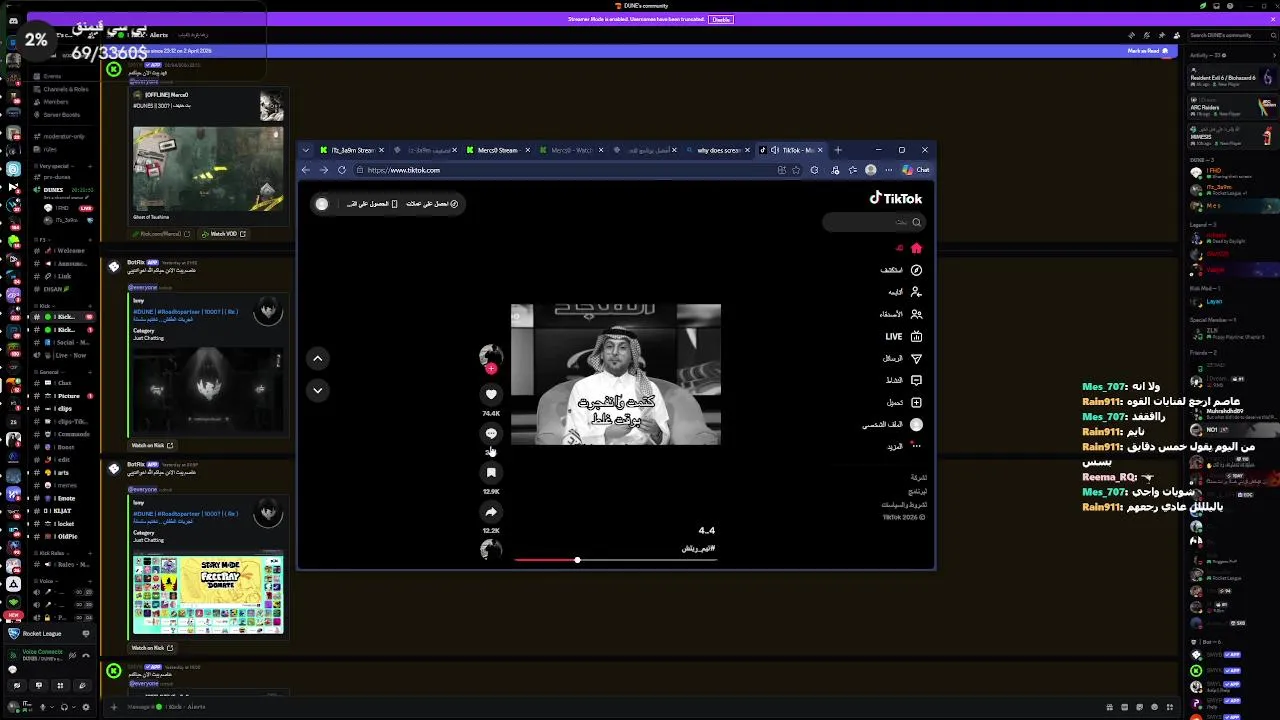The image size is (1280, 720).
Task: Toggle the round switch beside the 'Get app' pill
Action: pos(322,203)
